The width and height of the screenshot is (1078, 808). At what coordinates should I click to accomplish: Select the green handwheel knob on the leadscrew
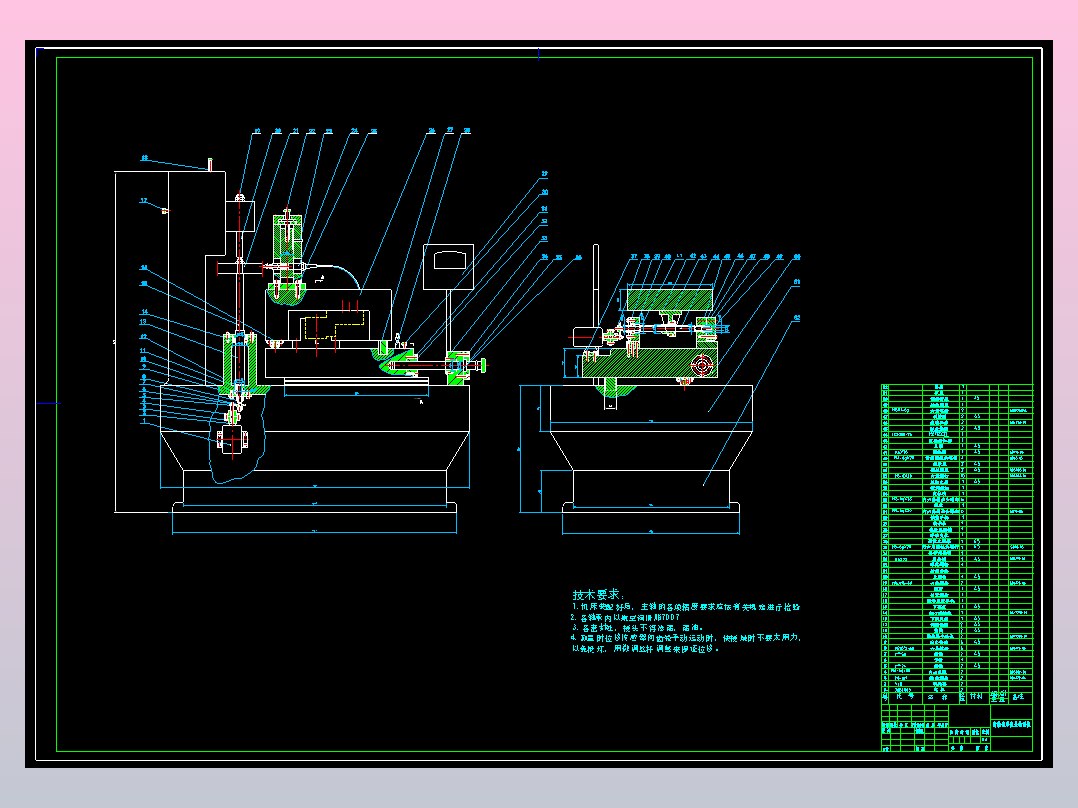[483, 366]
